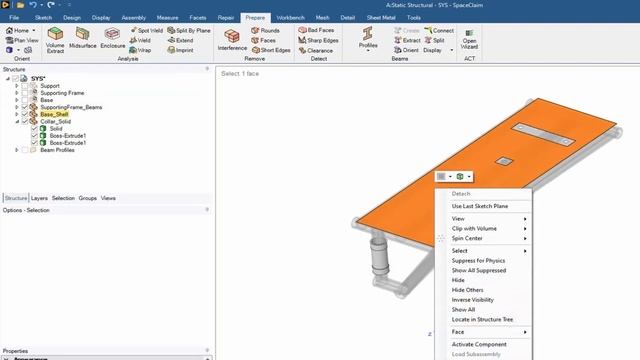The width and height of the screenshot is (640, 360).
Task: Open the Enclosure tool
Action: coord(112,38)
